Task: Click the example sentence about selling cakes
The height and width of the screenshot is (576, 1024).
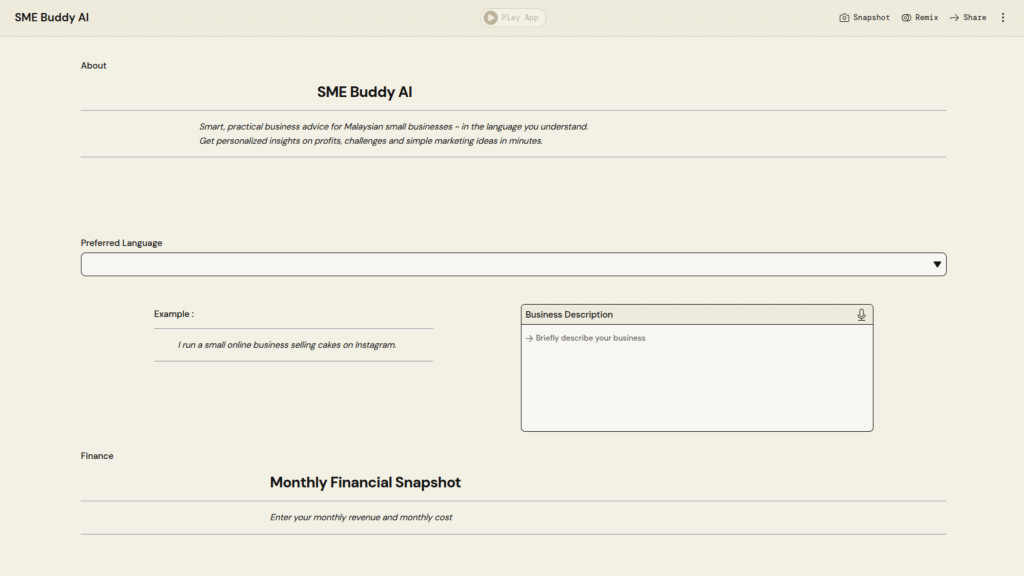Action: click(x=287, y=345)
